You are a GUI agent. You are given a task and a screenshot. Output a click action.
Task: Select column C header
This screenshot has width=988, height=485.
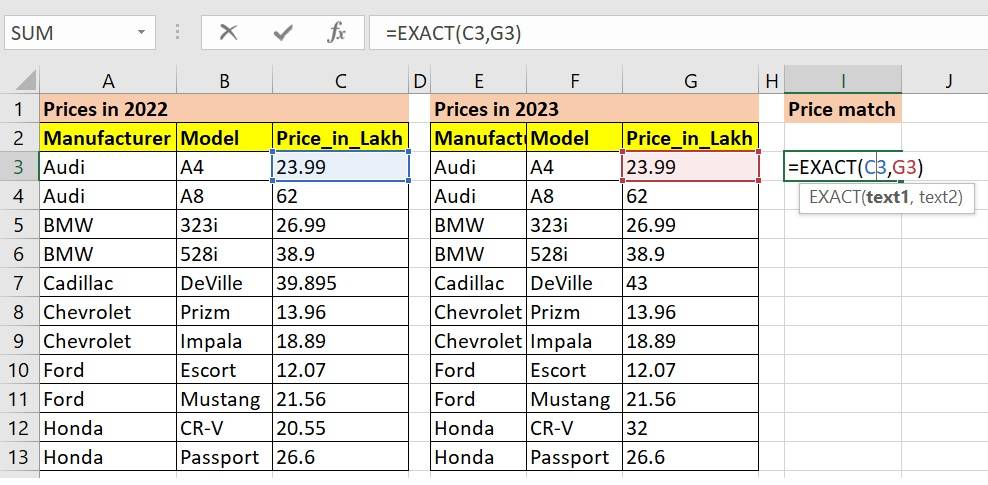(x=340, y=81)
